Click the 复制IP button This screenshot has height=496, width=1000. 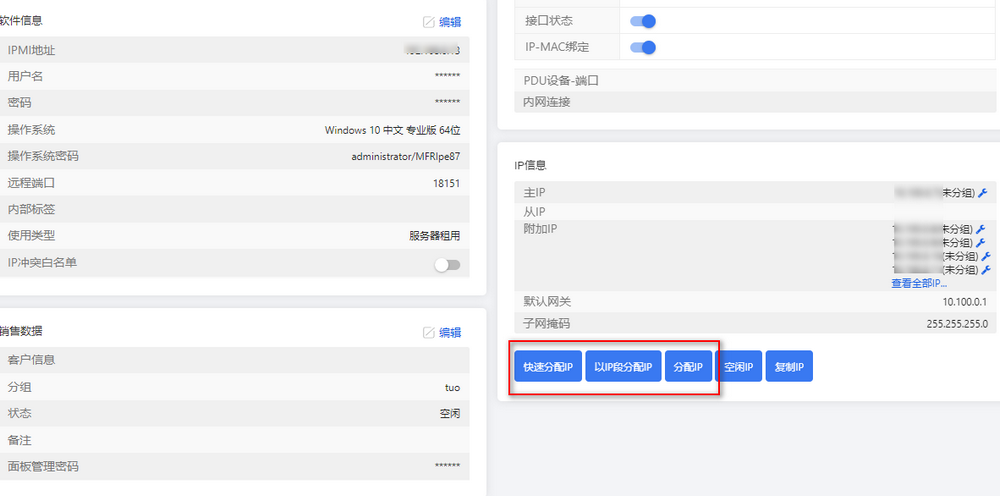pyautogui.click(x=789, y=367)
